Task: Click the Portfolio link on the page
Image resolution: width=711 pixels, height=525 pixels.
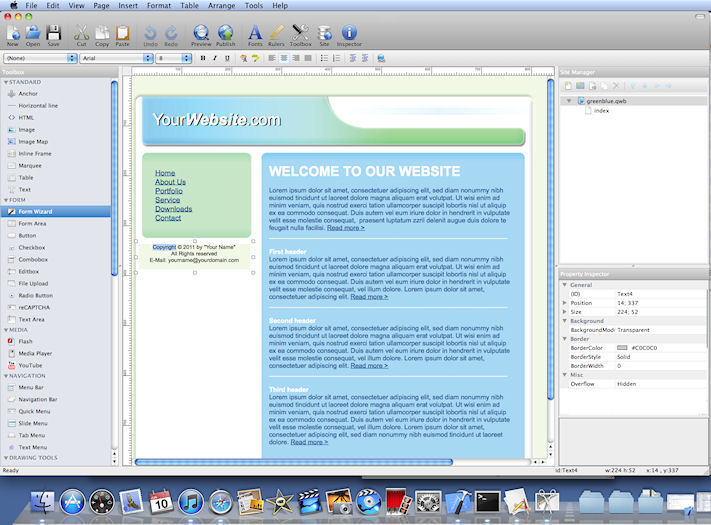Action: tap(169, 191)
